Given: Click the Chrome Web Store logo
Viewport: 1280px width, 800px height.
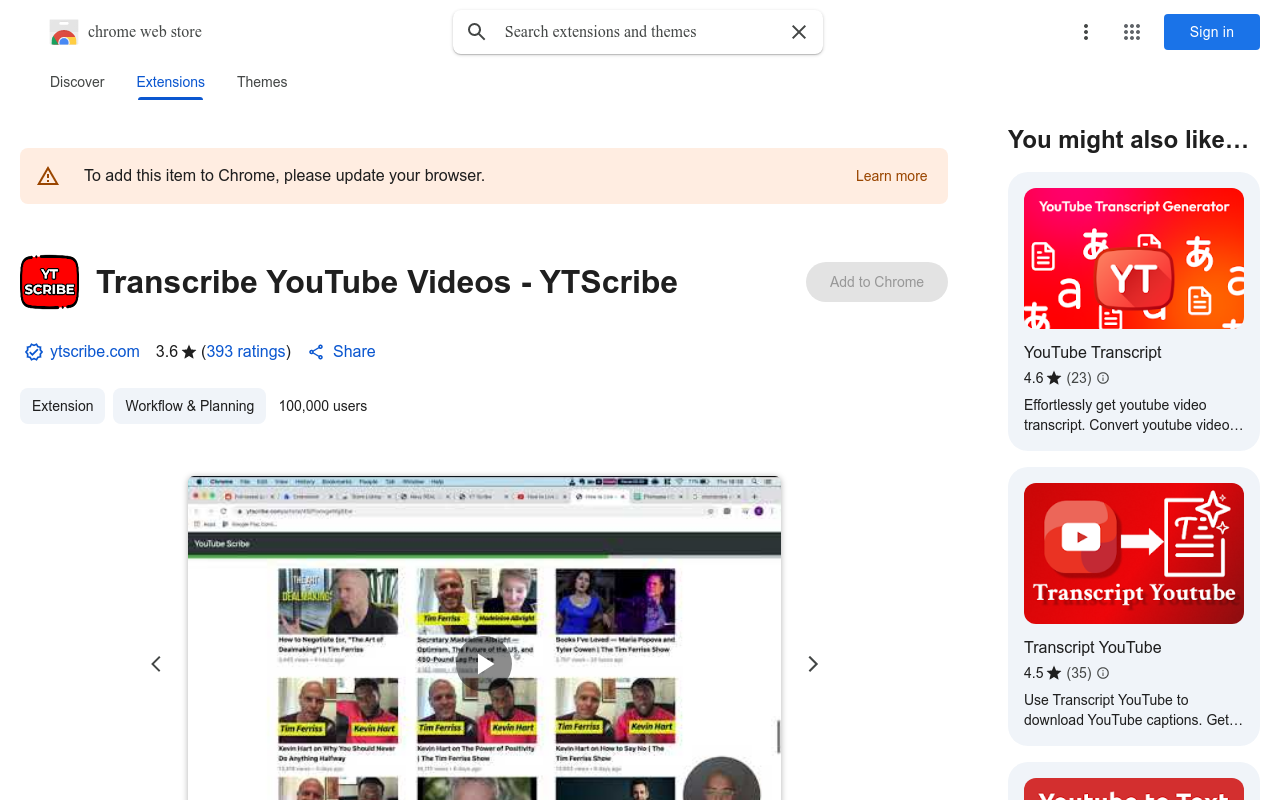Looking at the screenshot, I should (x=64, y=32).
